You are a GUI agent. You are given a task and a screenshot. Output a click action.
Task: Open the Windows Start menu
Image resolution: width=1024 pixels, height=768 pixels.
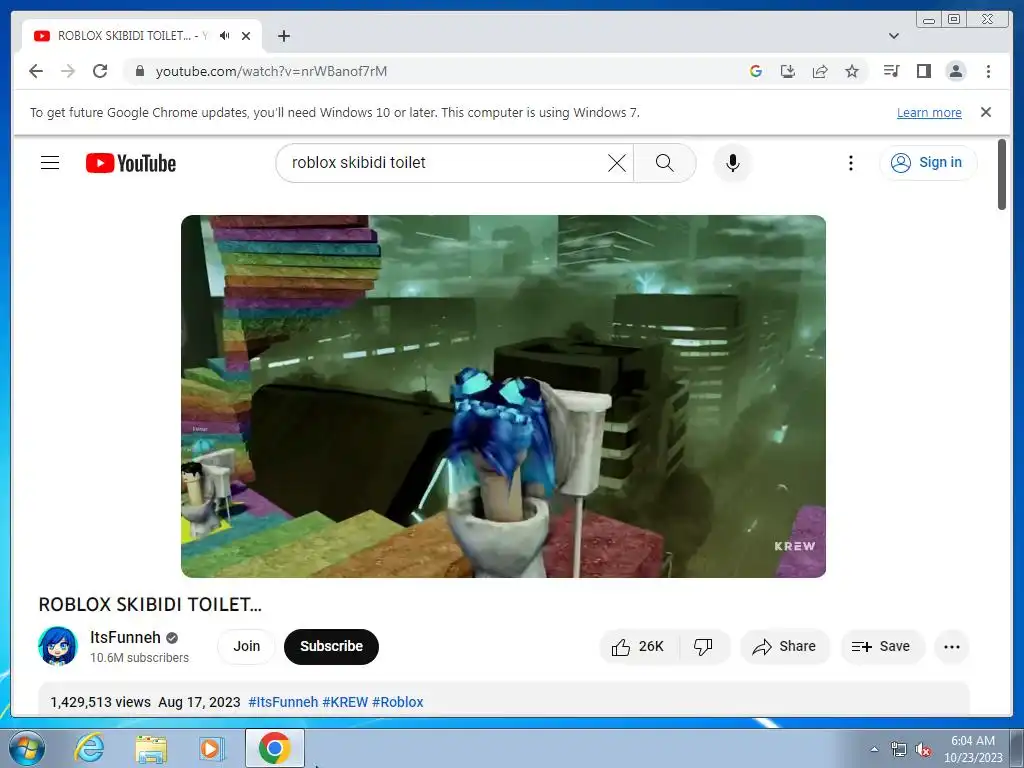click(x=26, y=748)
